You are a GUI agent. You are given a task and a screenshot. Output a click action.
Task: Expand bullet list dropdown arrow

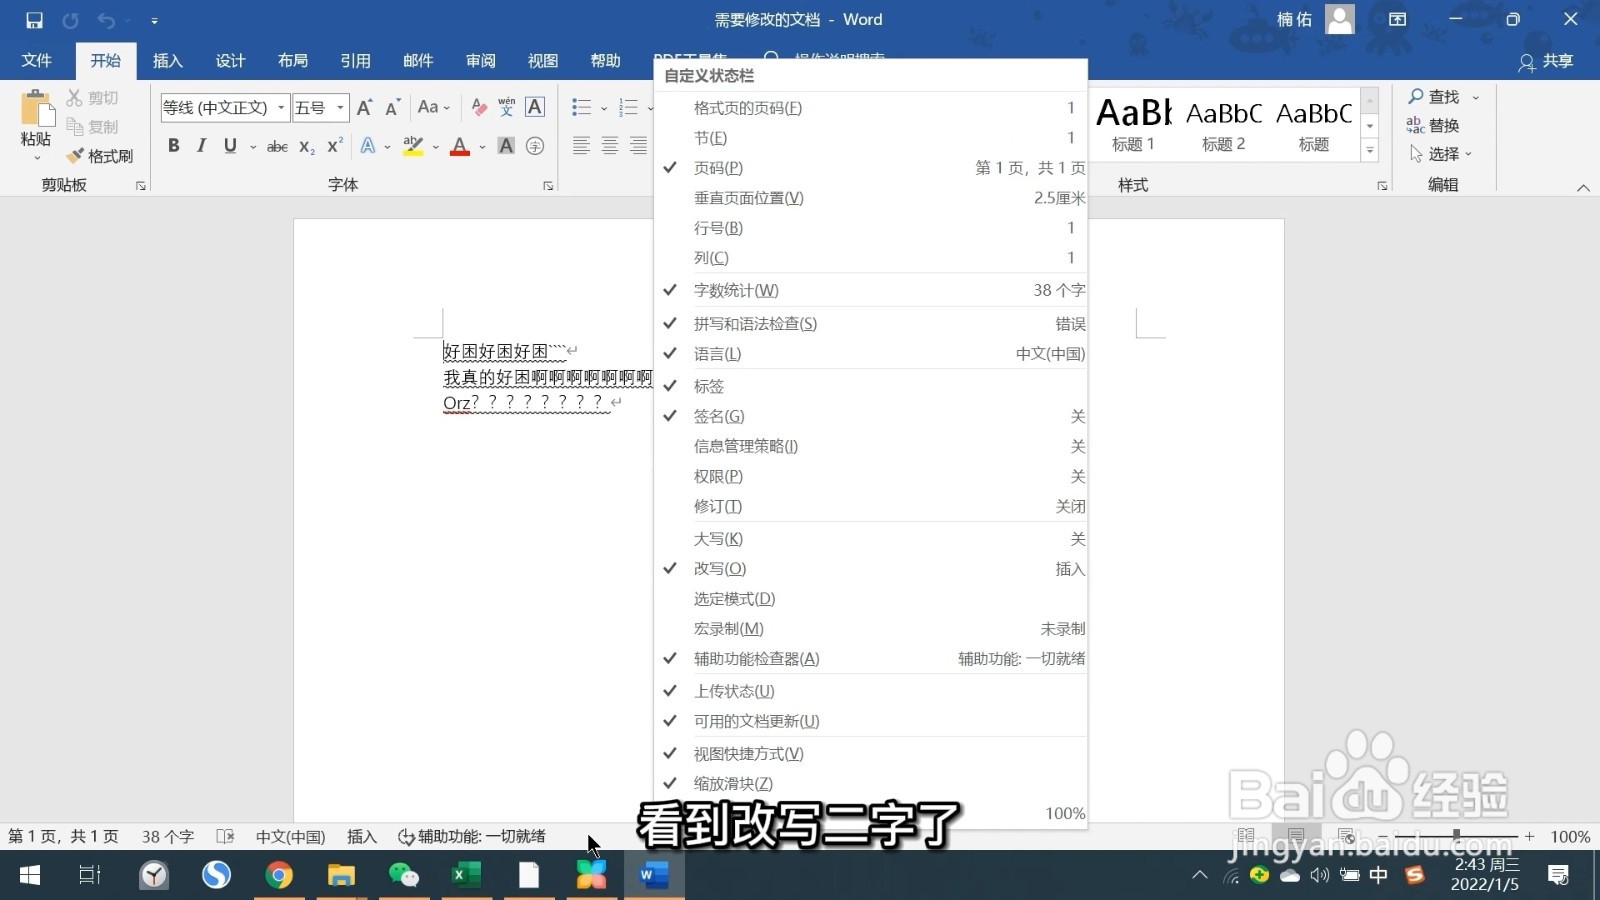[x=604, y=108]
